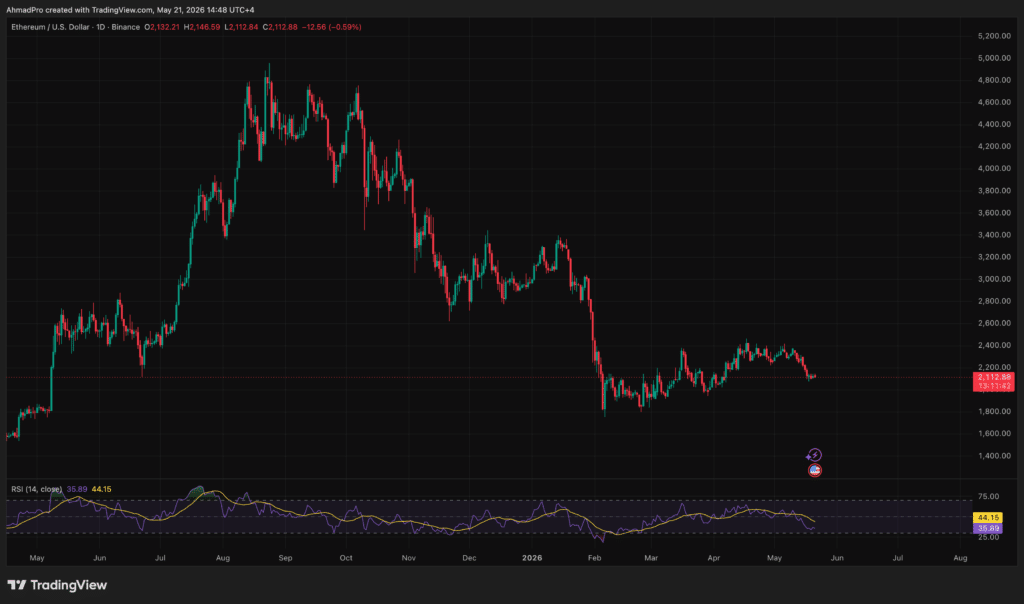The height and width of the screenshot is (604, 1024).
Task: Click the 3,200.00 price axis label
Action: [994, 257]
